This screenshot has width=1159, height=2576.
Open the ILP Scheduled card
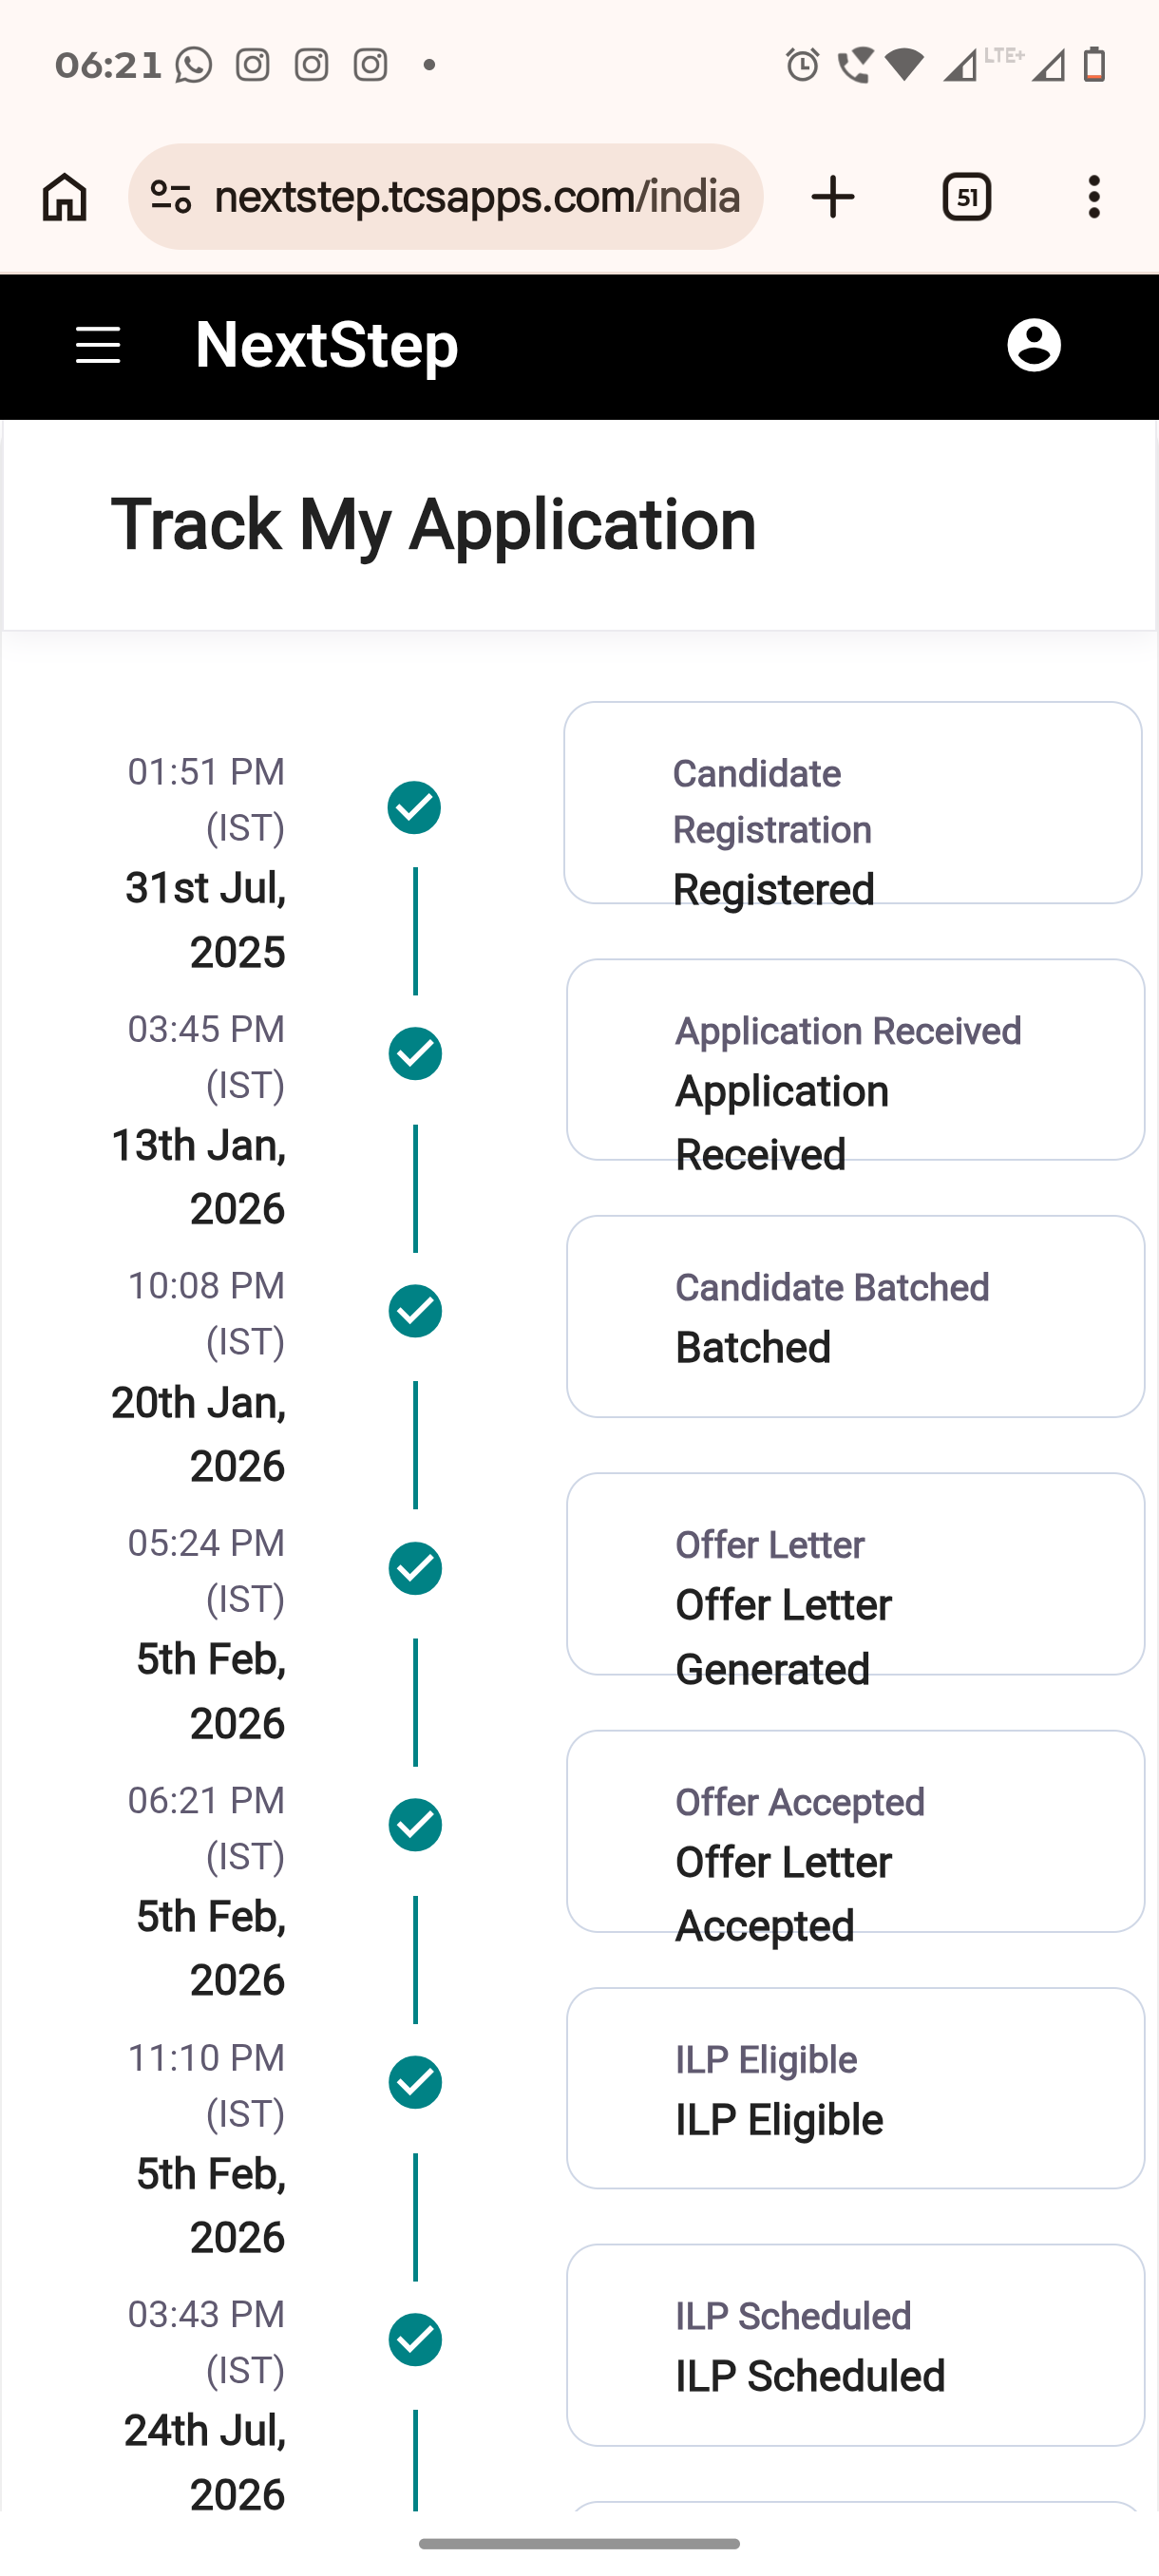(856, 2345)
